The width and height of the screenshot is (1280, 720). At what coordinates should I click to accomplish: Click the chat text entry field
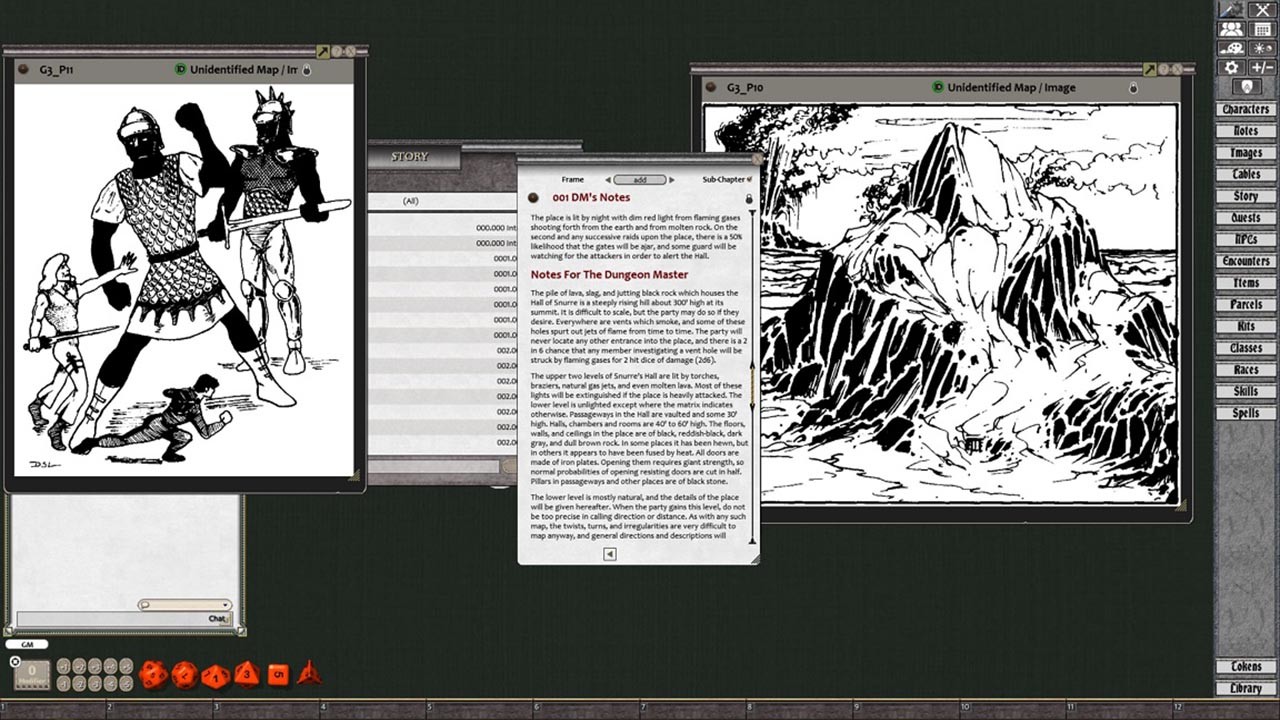[110, 619]
